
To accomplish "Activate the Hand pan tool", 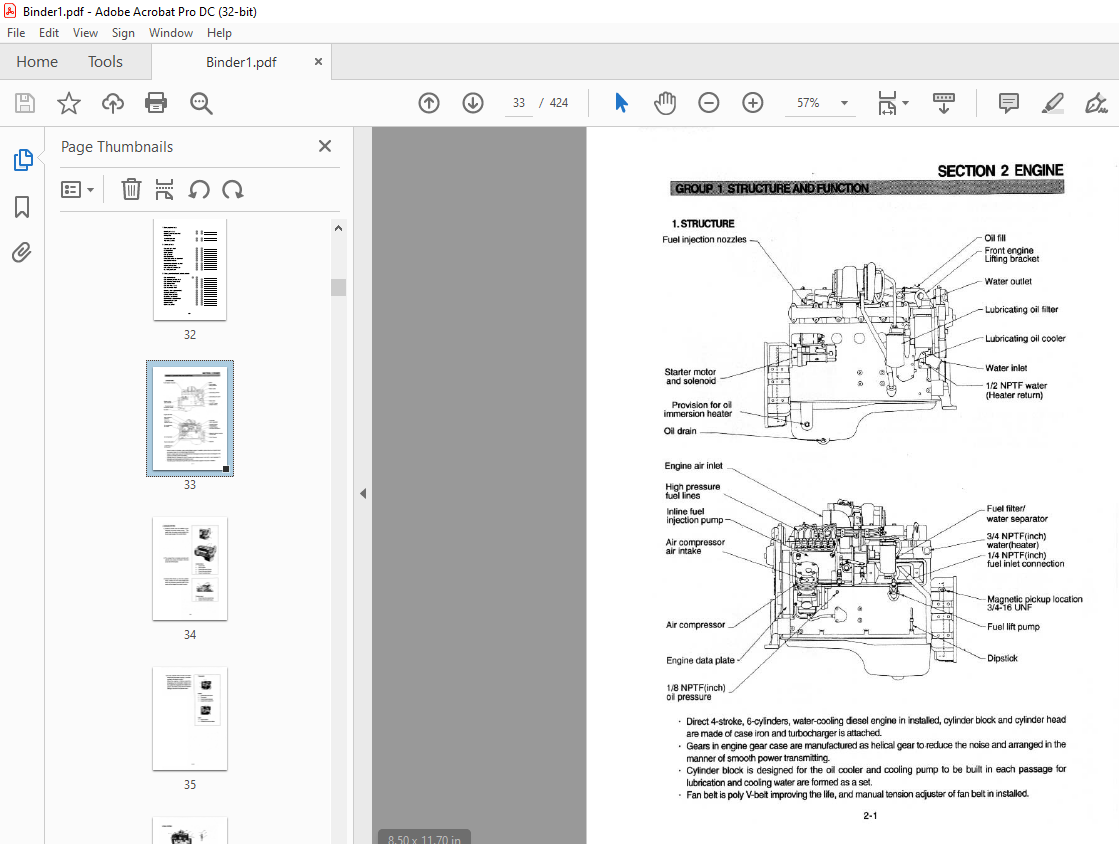I will 664,103.
